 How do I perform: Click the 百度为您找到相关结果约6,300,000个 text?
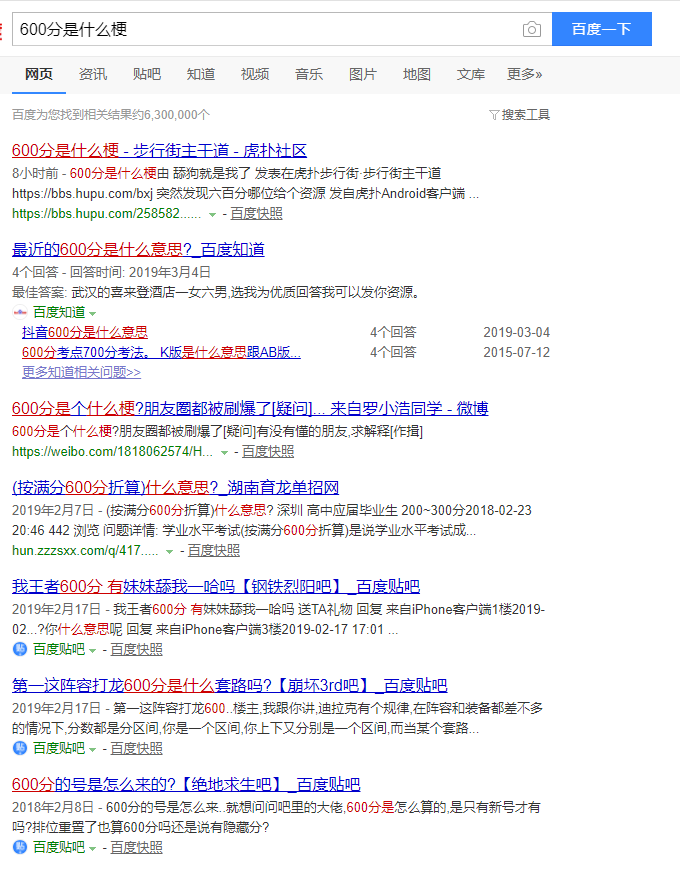pos(111,115)
